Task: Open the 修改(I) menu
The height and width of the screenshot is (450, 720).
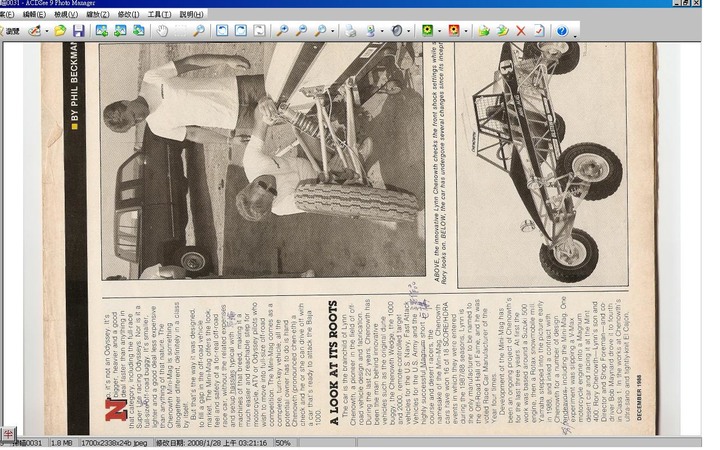Action: 129,14
